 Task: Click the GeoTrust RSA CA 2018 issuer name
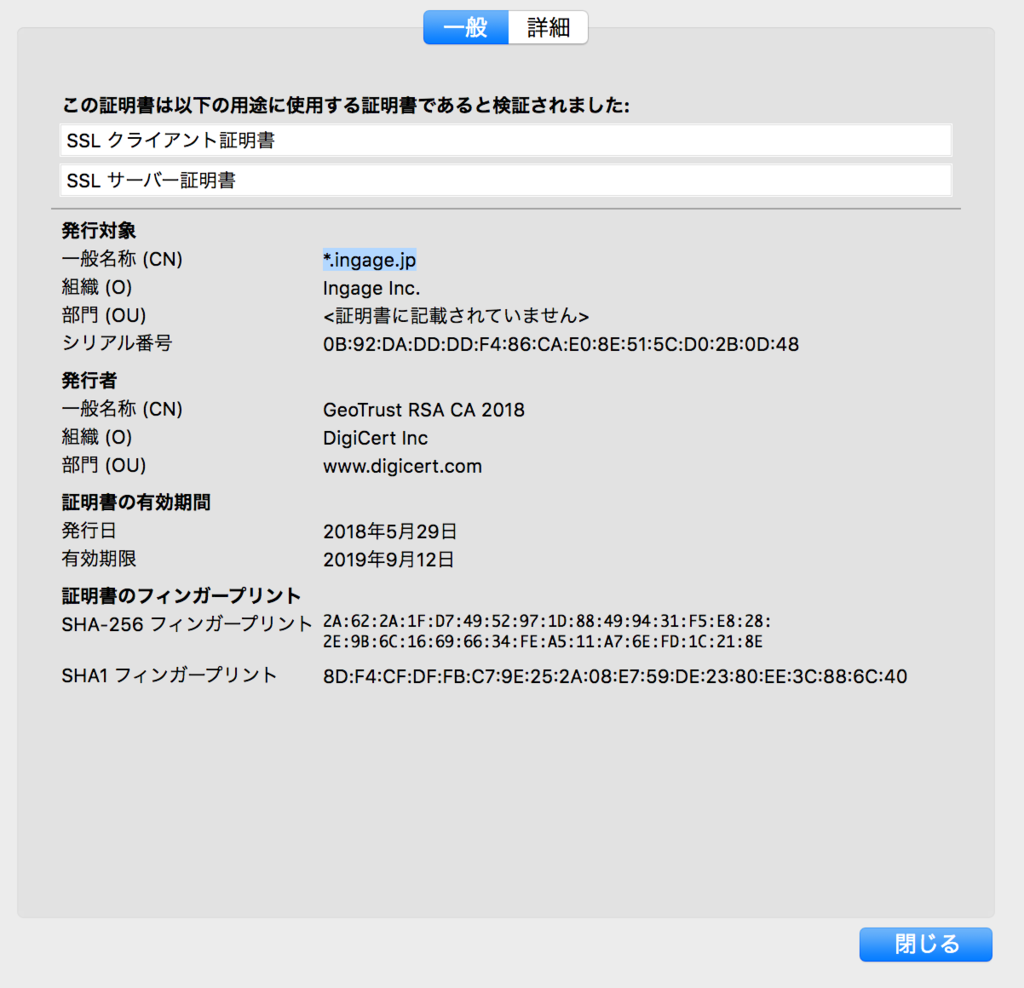(x=423, y=410)
